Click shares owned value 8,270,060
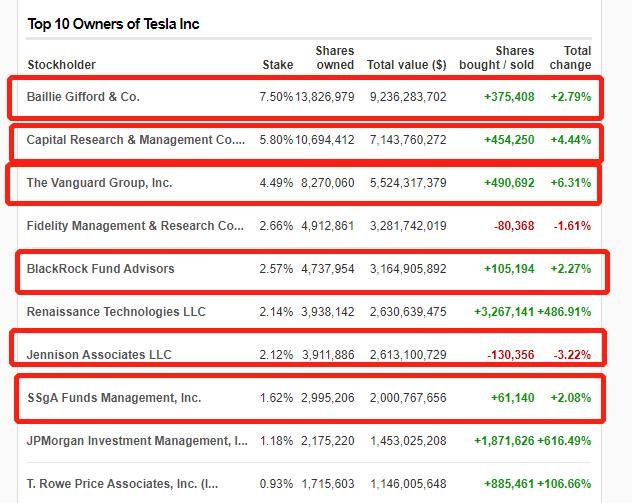The height and width of the screenshot is (503, 632). pyautogui.click(x=328, y=183)
